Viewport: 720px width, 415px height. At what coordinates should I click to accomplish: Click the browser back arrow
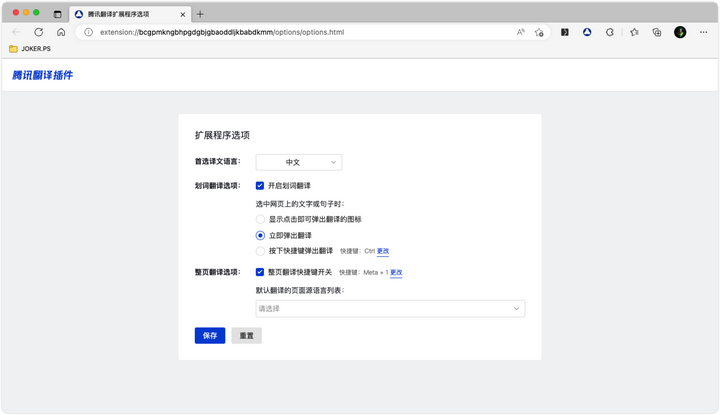[17, 32]
